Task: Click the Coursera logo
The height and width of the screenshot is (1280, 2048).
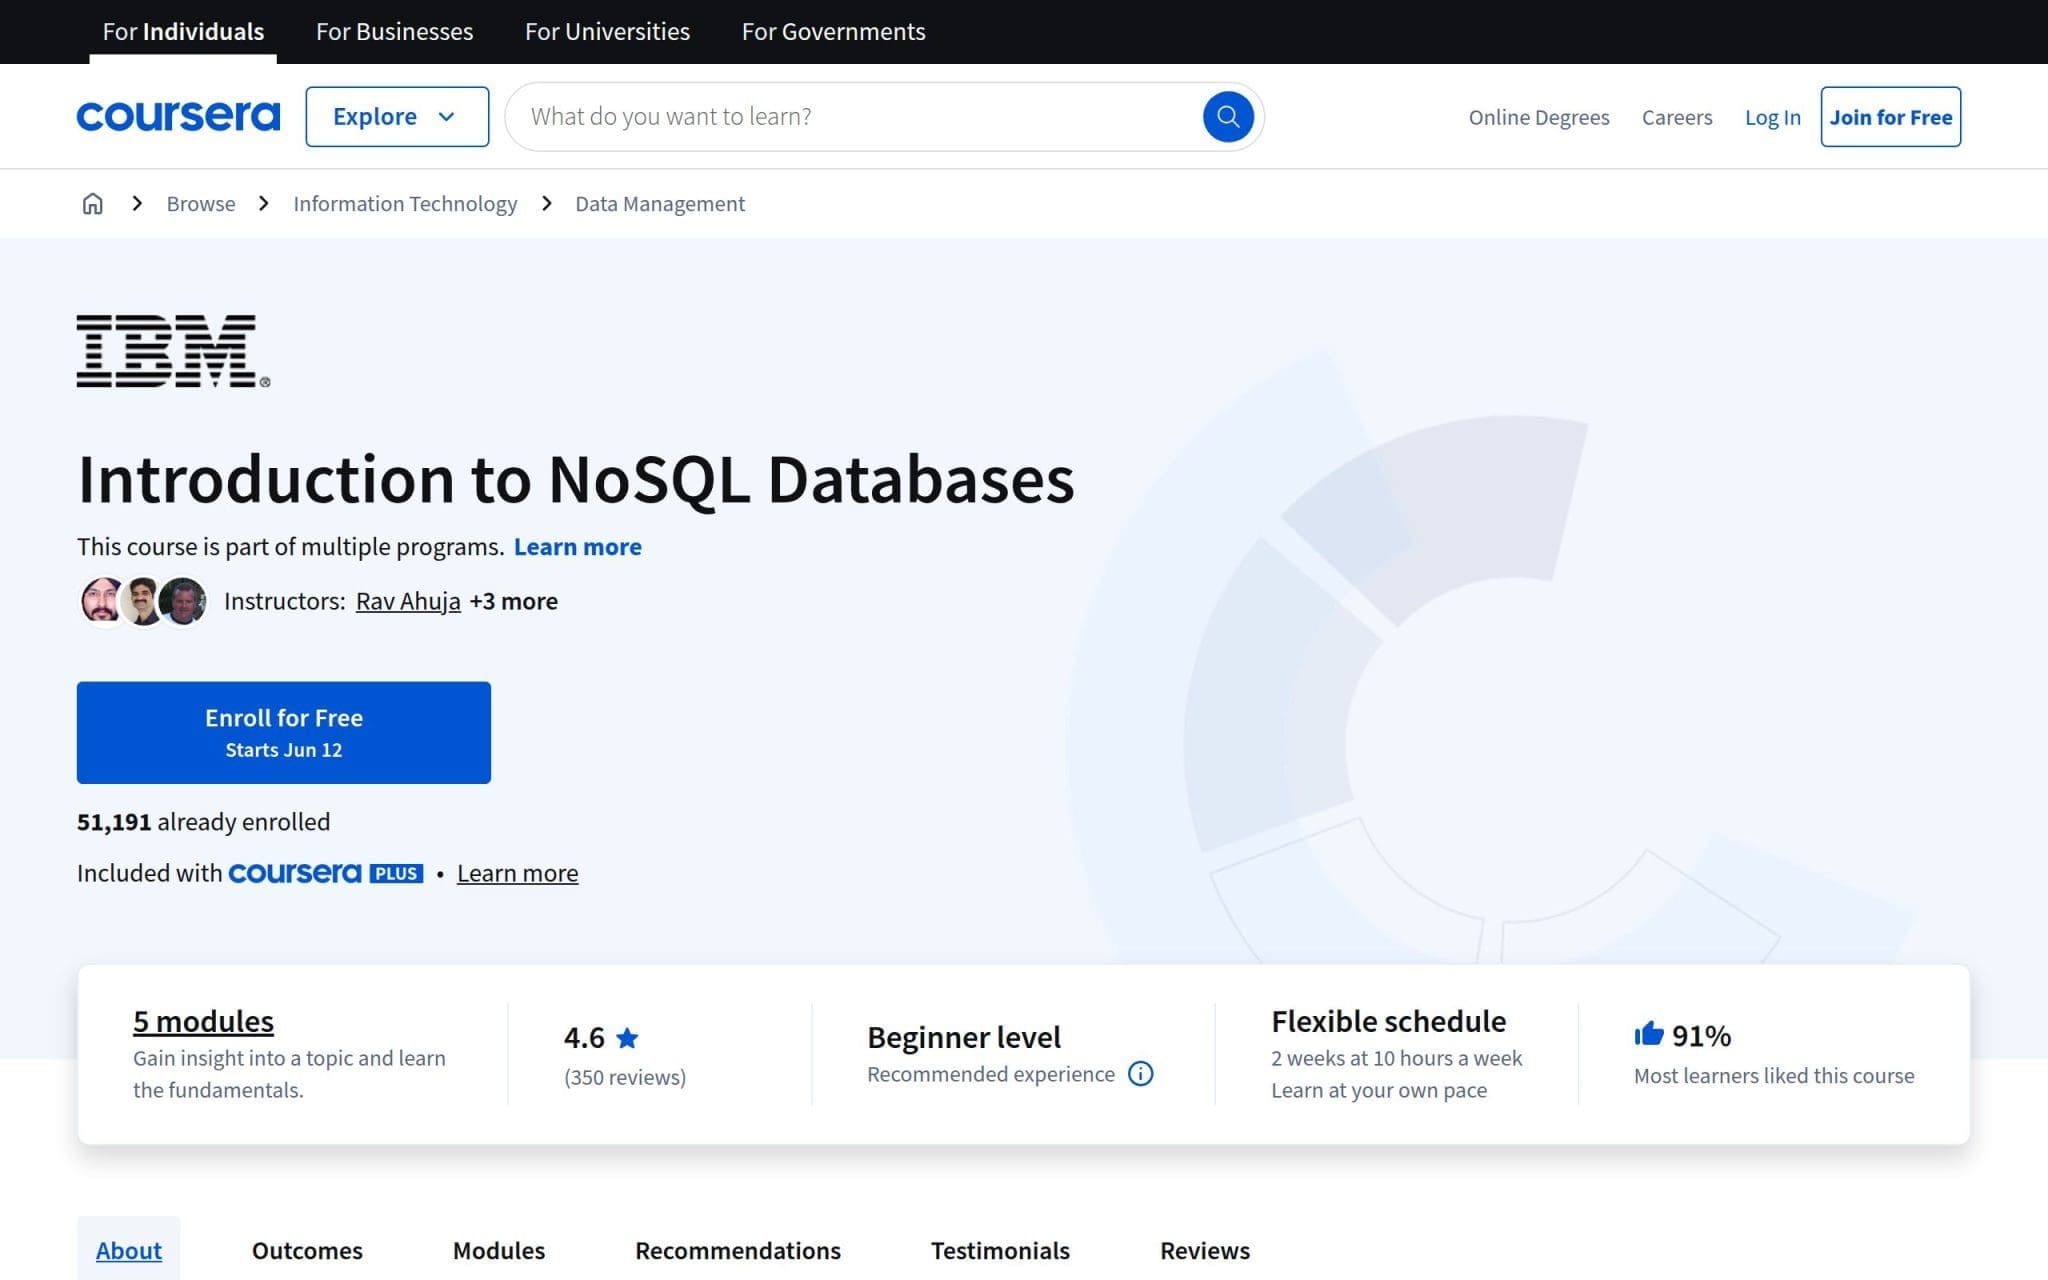Action: coord(178,117)
